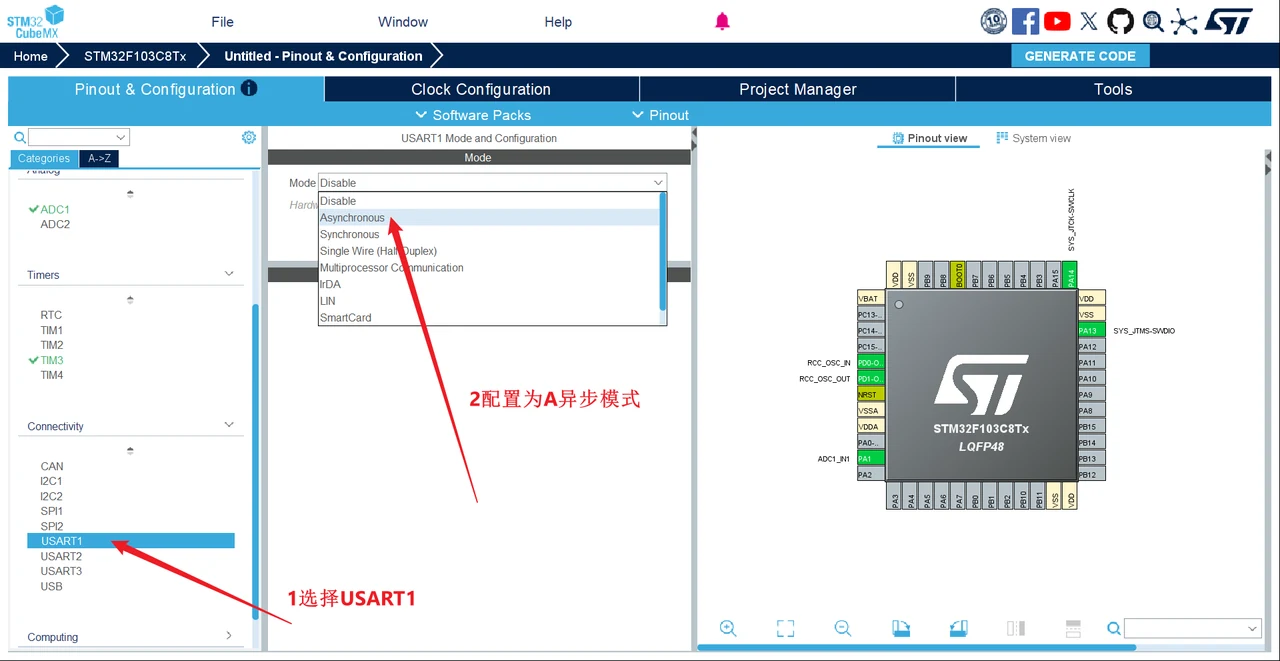Image resolution: width=1280 pixels, height=661 pixels.
Task: Switch to the Project Manager tab
Action: click(798, 89)
